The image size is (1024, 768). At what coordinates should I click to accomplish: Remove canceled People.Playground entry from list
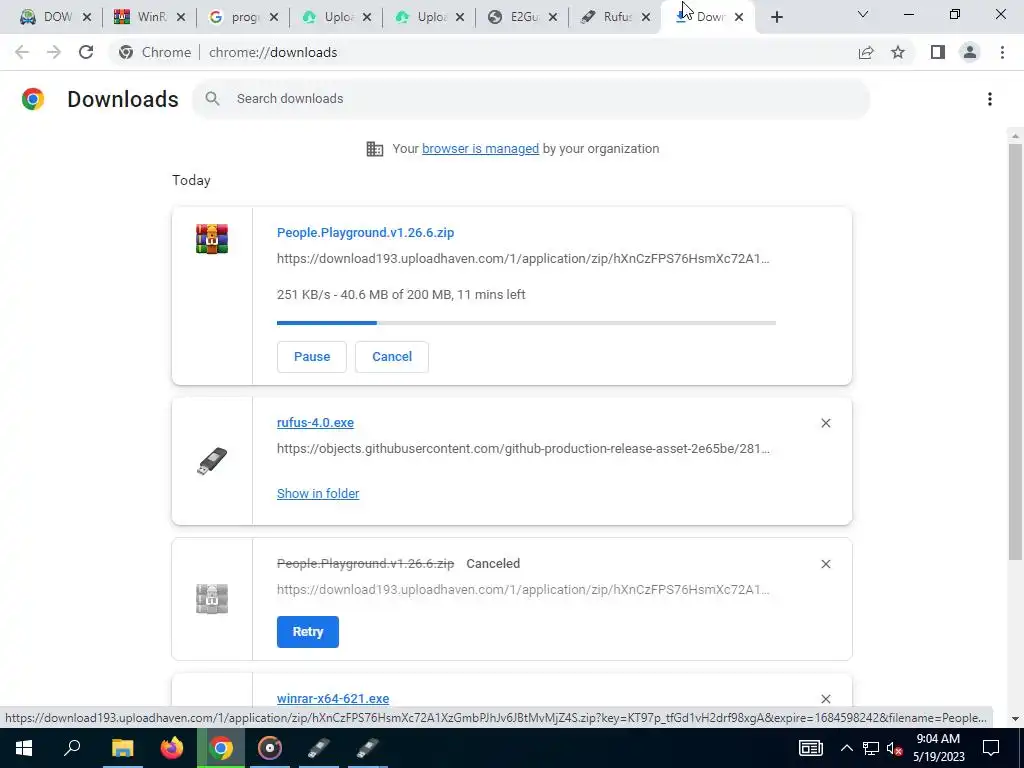825,564
